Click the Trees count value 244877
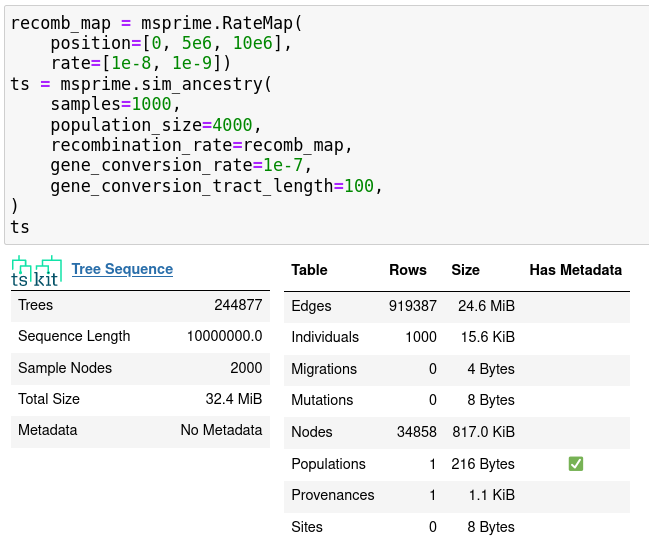This screenshot has height=549, width=649. tap(238, 305)
